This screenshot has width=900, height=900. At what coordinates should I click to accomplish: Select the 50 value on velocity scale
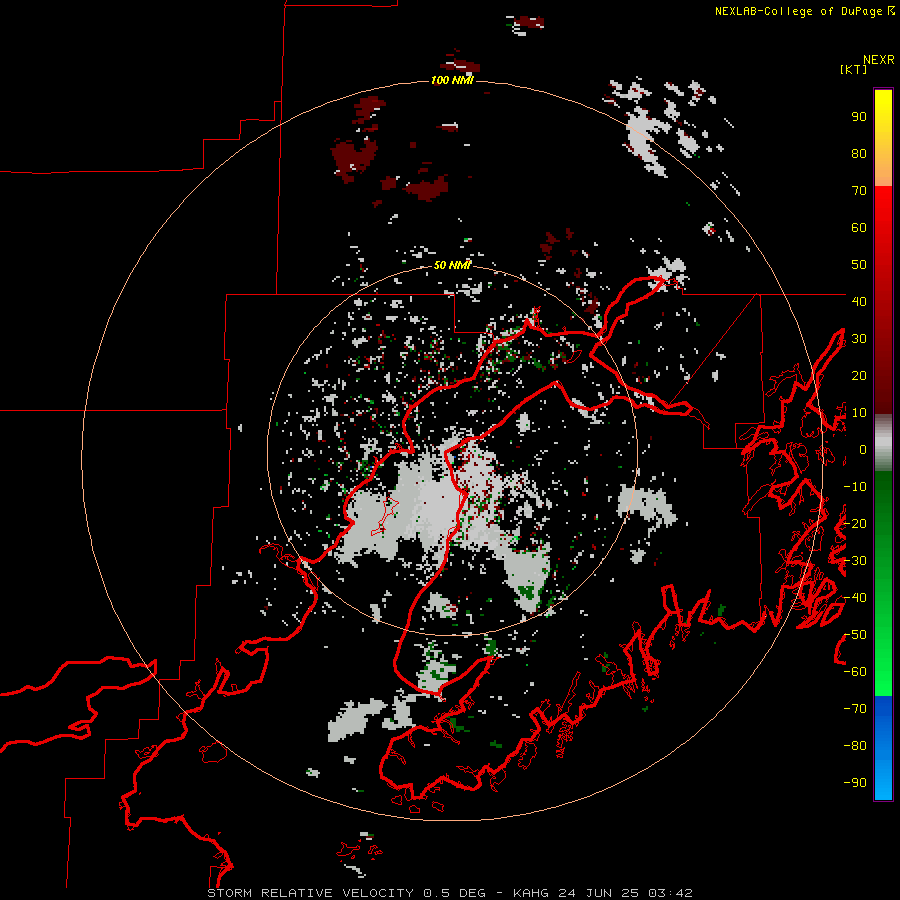click(x=859, y=265)
